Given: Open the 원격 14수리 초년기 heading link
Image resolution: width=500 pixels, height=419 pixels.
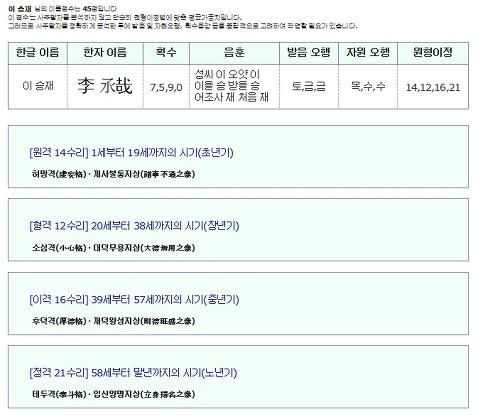Looking at the screenshot, I should click(131, 153).
